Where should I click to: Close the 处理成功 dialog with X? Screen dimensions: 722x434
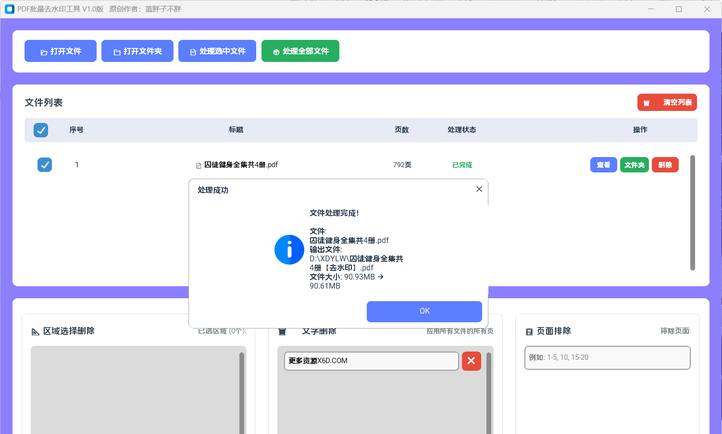pos(479,189)
